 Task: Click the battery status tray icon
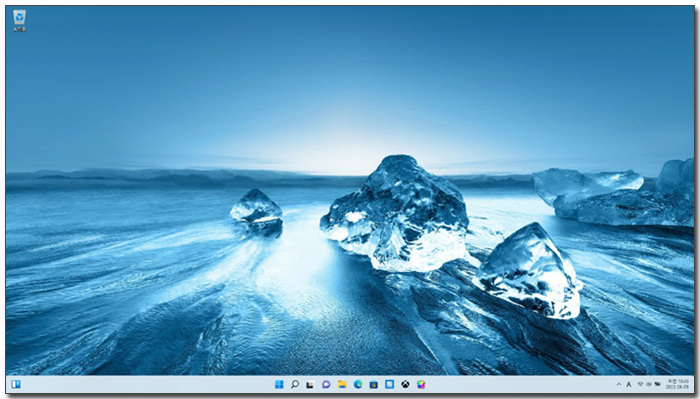(658, 384)
